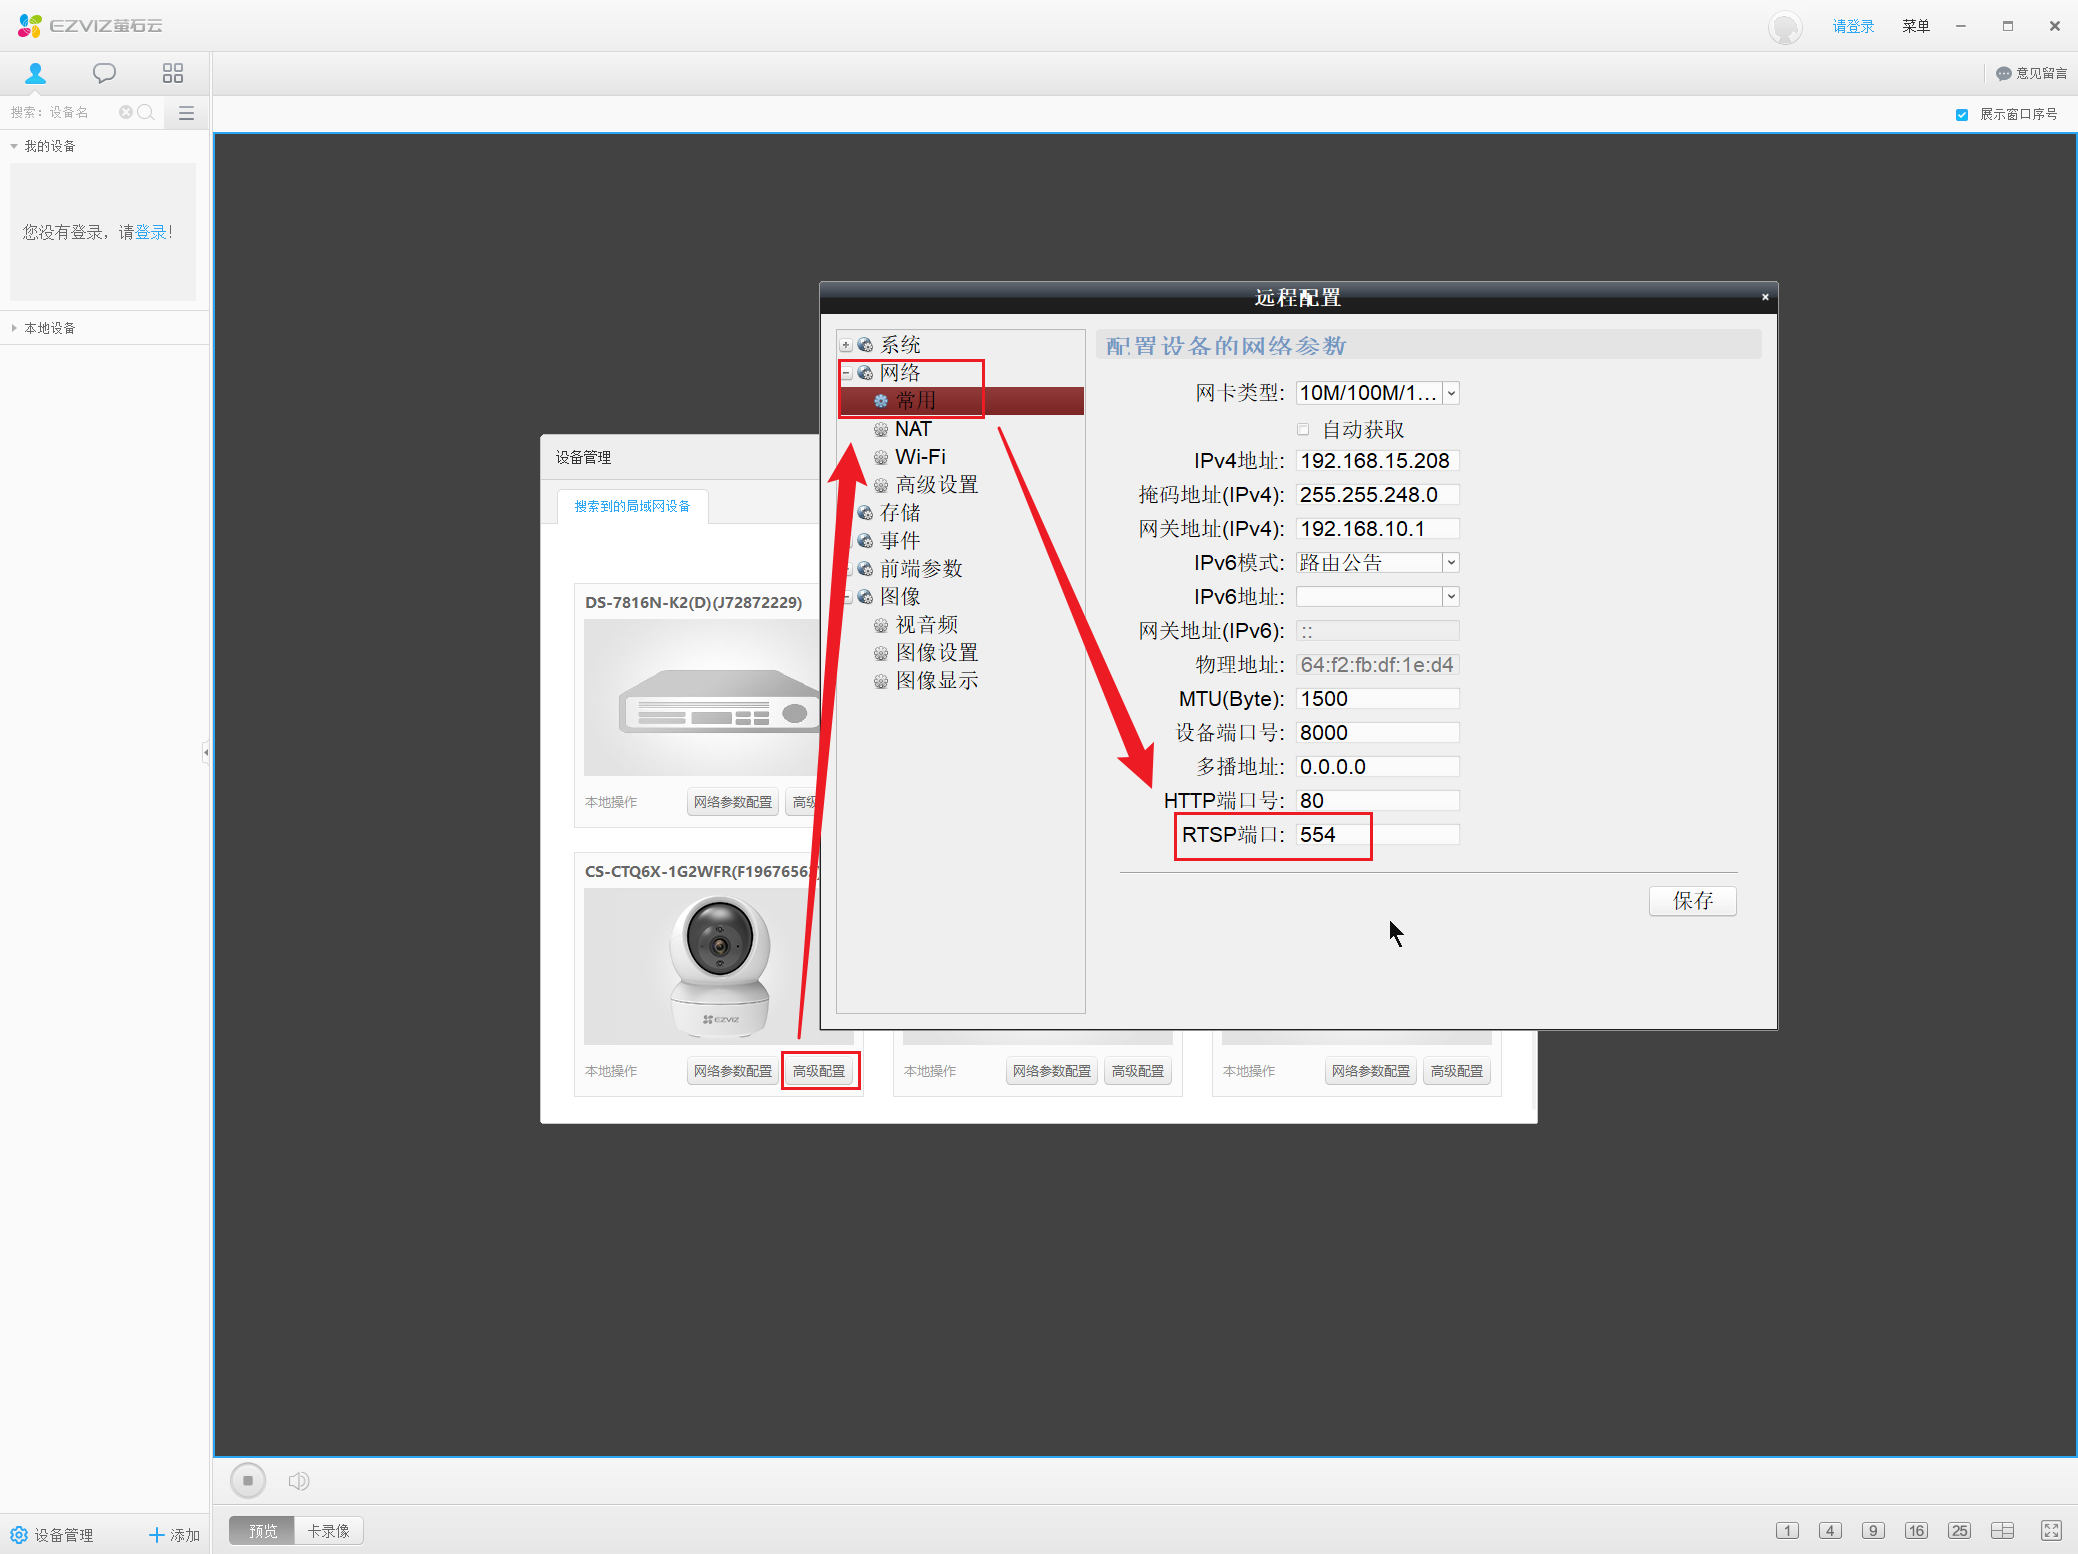Viewport: 2078px width, 1554px height.
Task: Toggle the volume speaker icon
Action: click(298, 1480)
